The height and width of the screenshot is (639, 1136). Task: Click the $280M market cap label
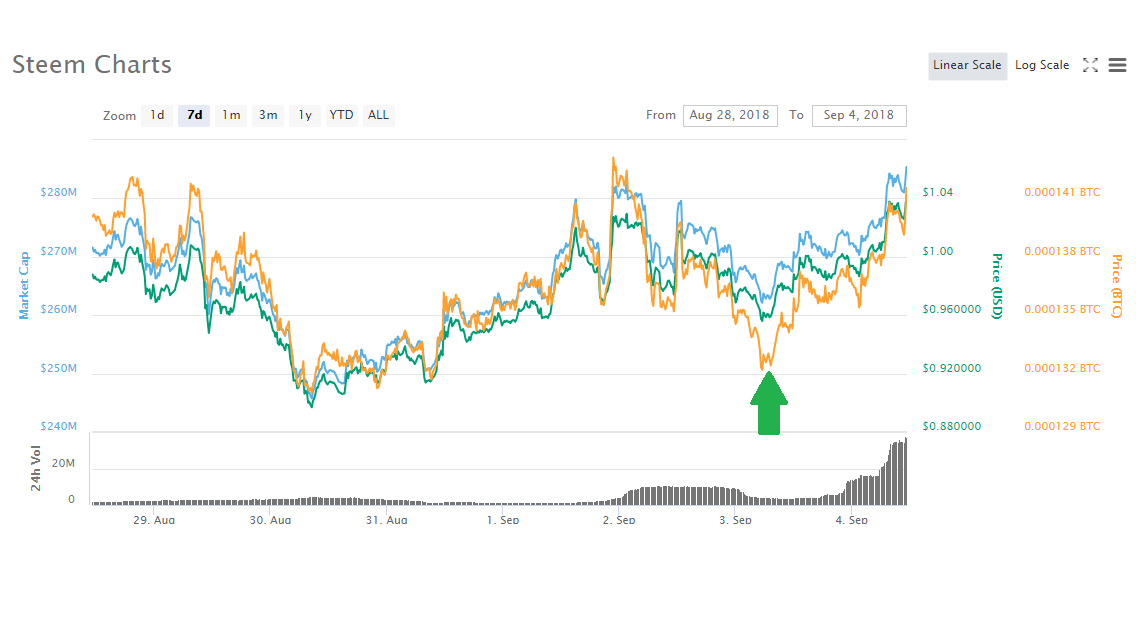tap(59, 192)
